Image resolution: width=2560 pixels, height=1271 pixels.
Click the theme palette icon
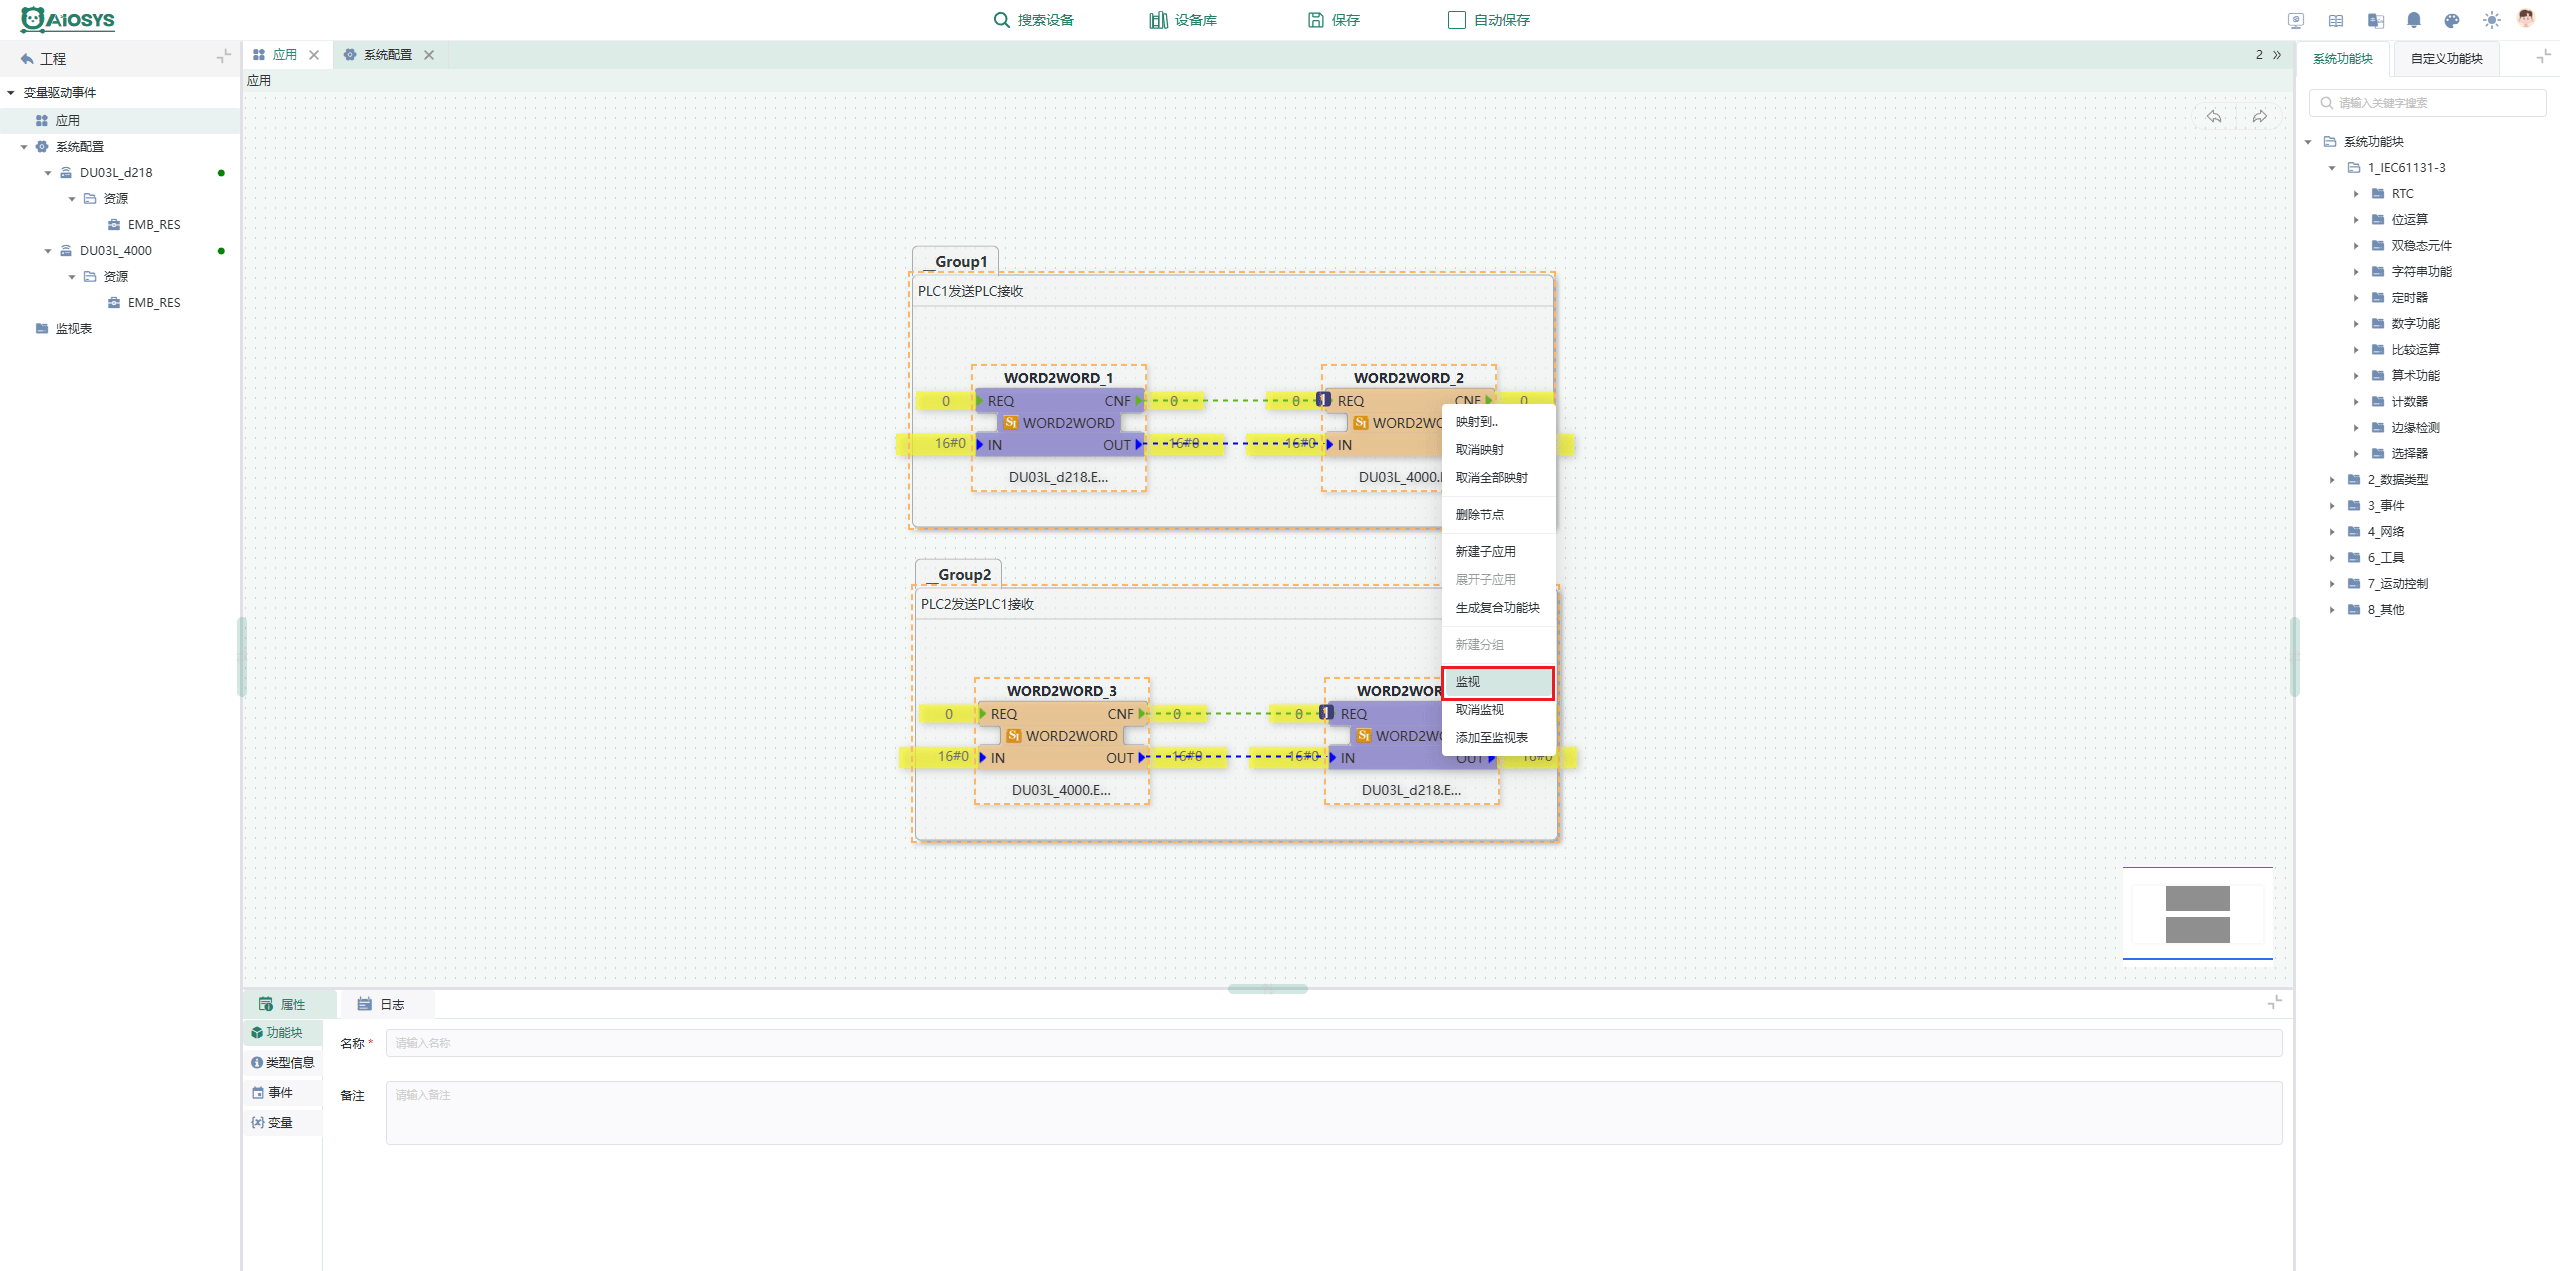[2452, 20]
